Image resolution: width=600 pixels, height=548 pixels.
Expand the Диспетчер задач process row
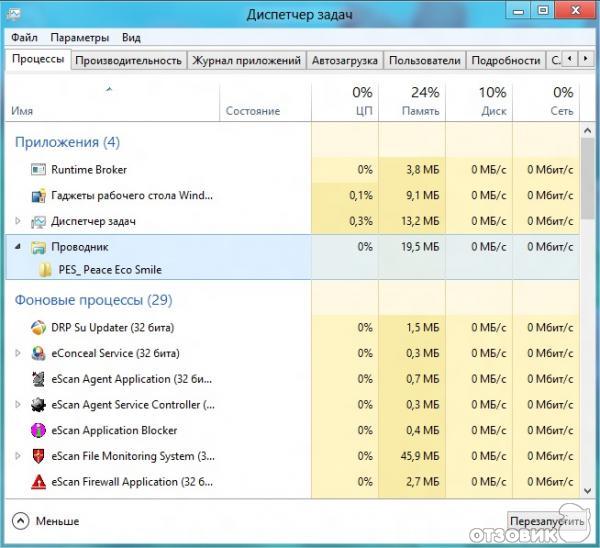17,221
